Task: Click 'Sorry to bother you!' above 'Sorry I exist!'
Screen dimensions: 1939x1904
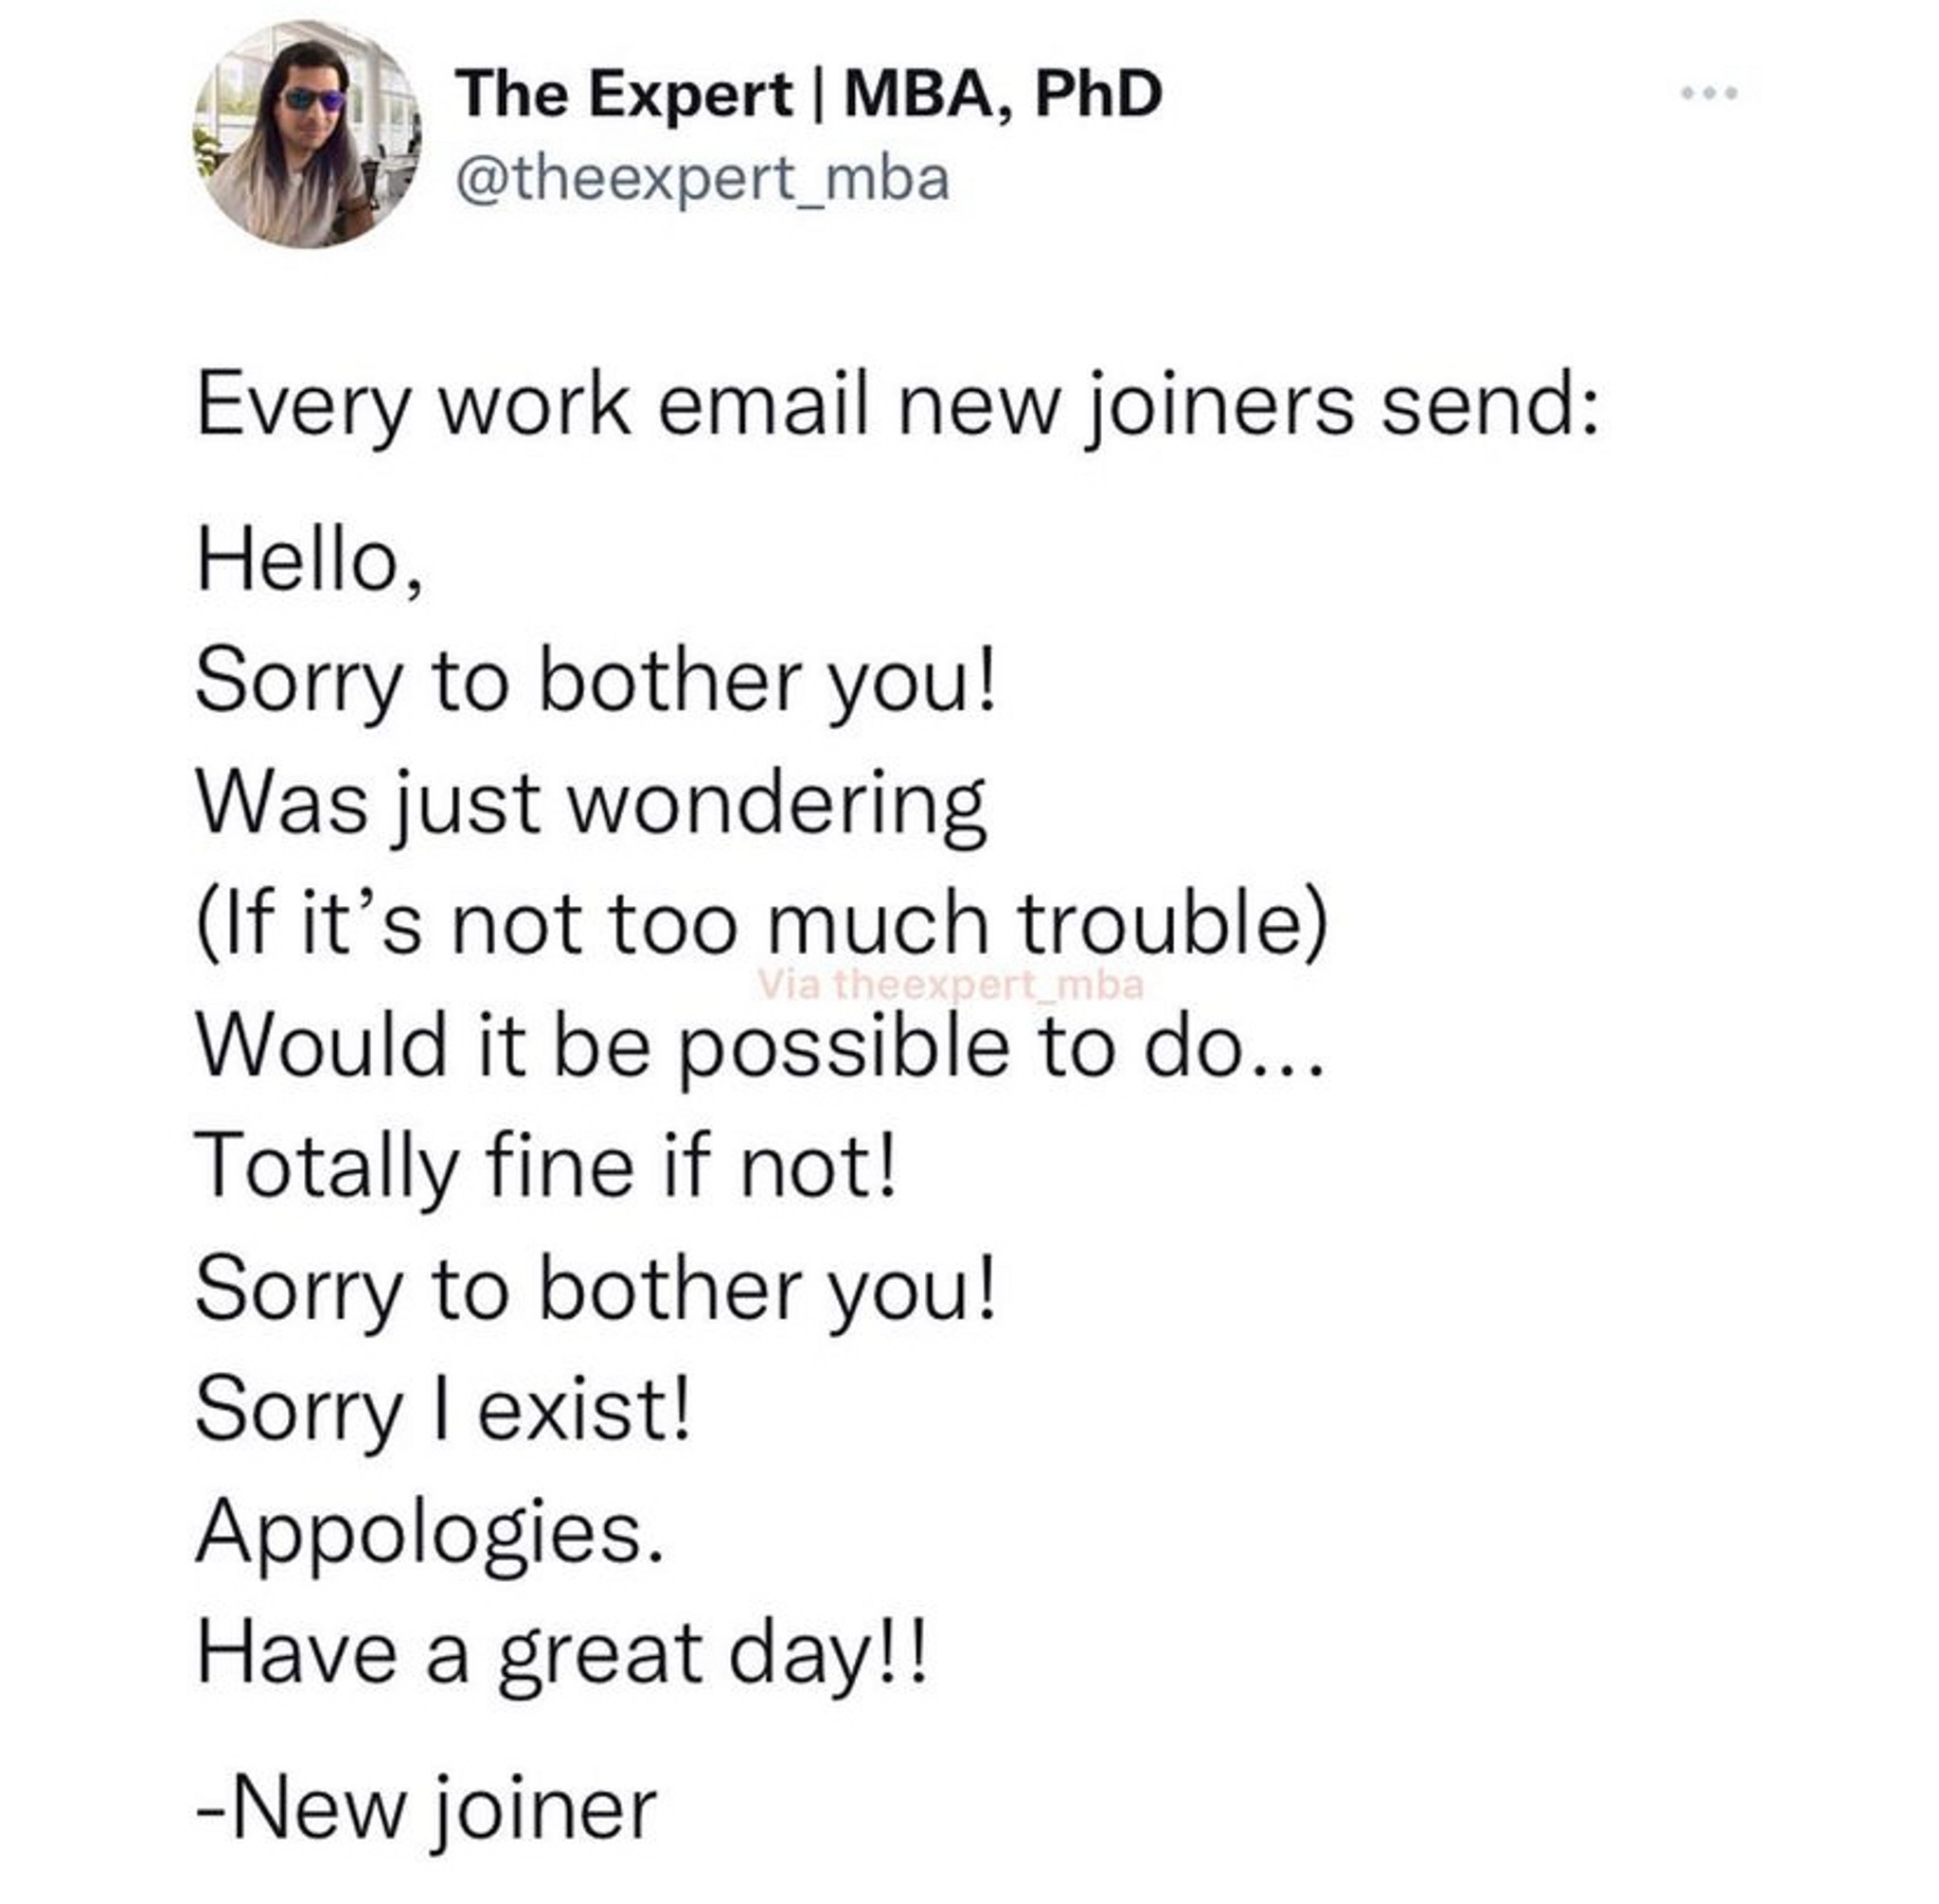Action: pos(596,1289)
